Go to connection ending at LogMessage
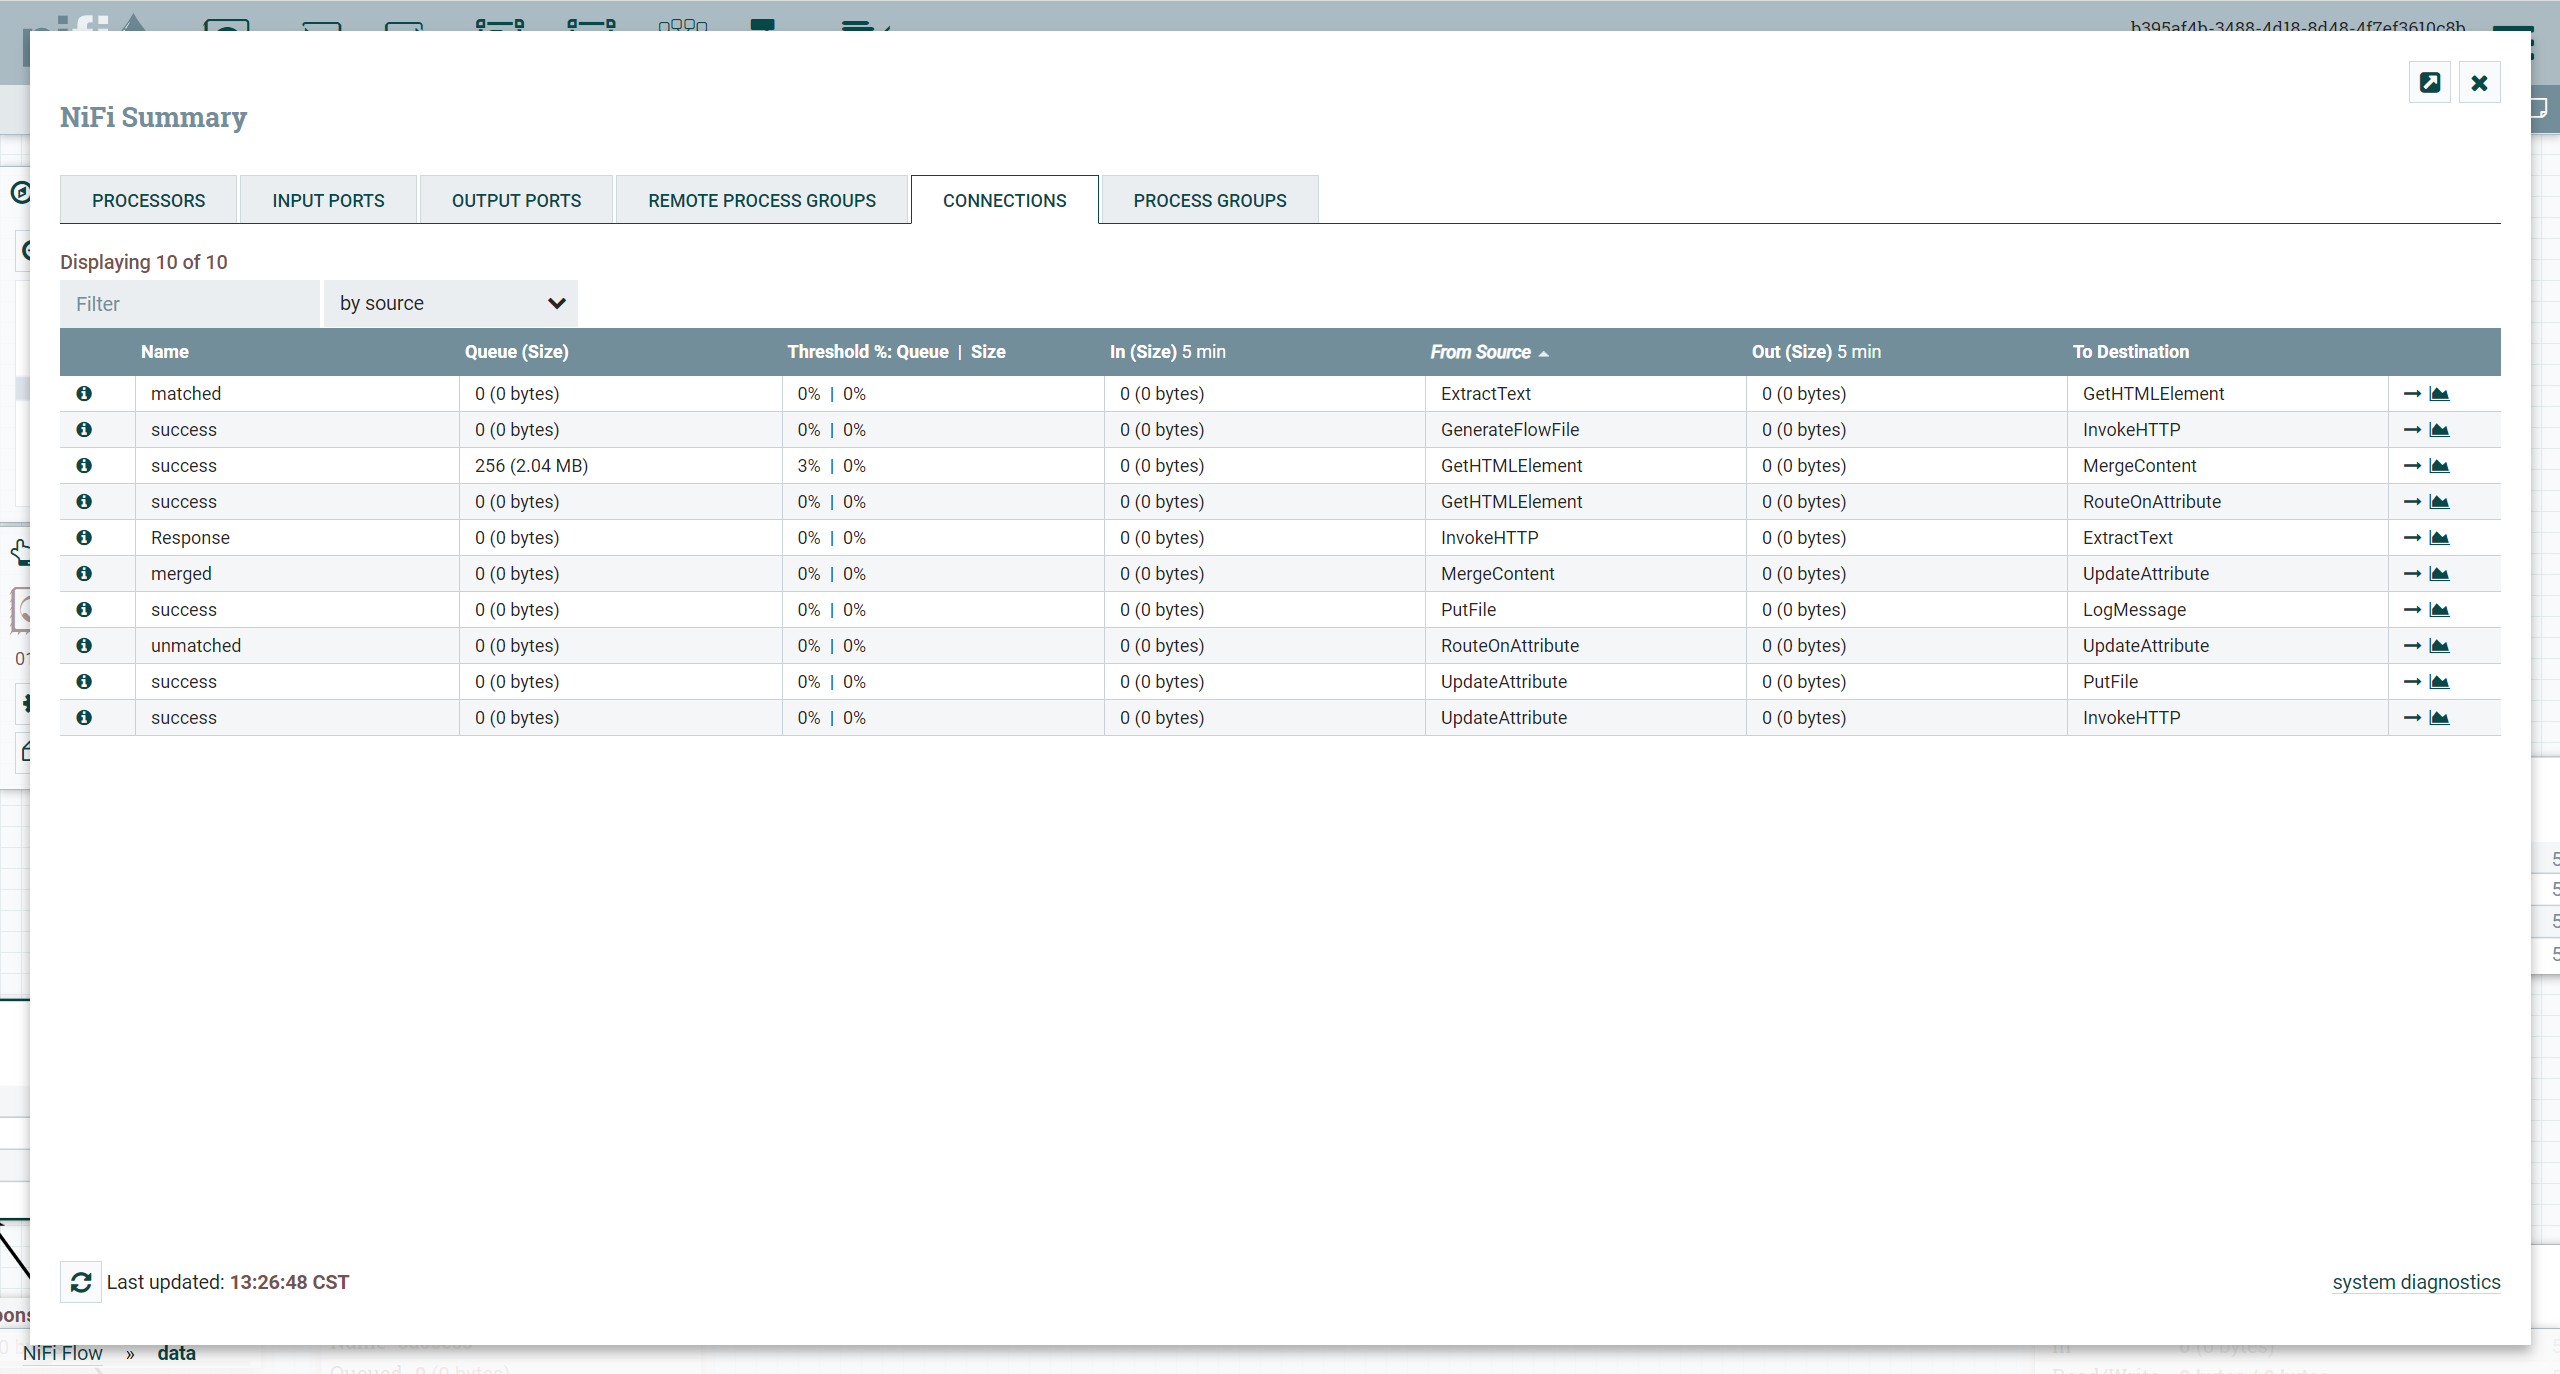 coord(2412,610)
